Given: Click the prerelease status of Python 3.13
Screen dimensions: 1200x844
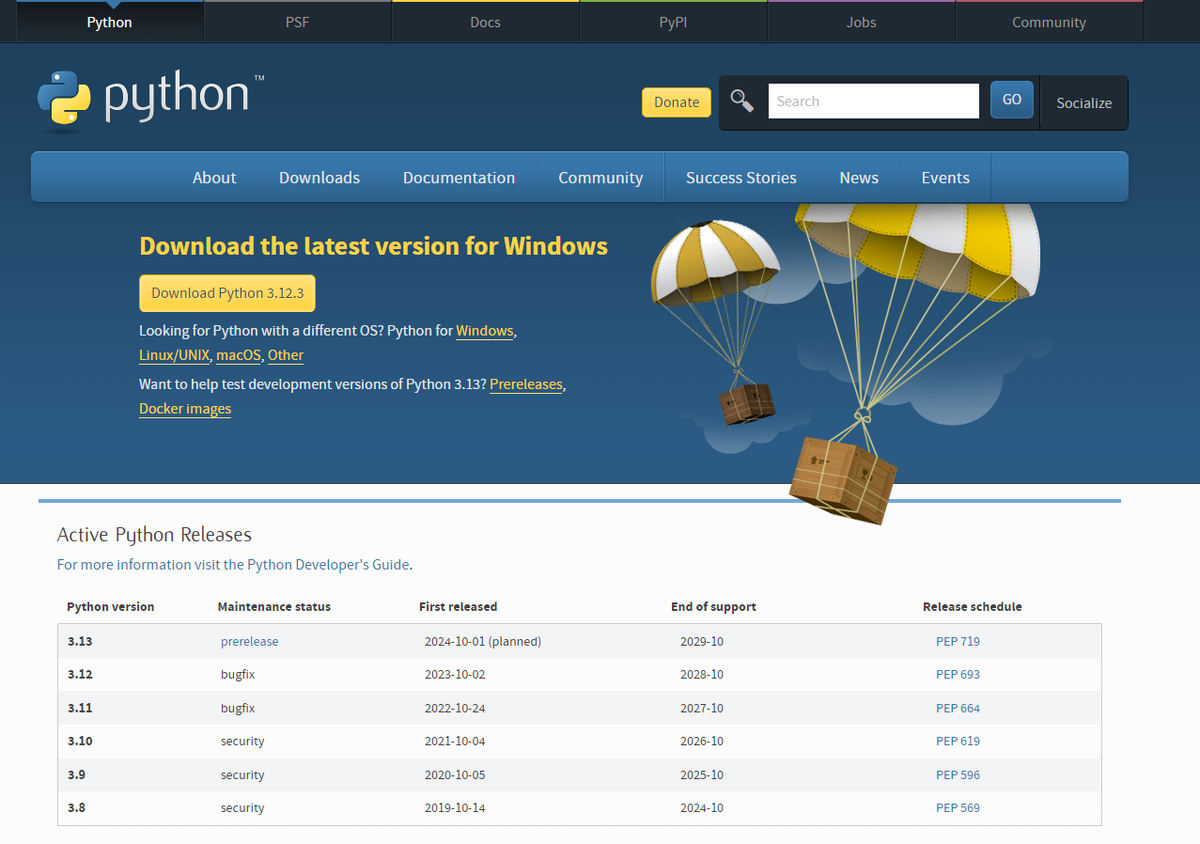Looking at the screenshot, I should (249, 641).
